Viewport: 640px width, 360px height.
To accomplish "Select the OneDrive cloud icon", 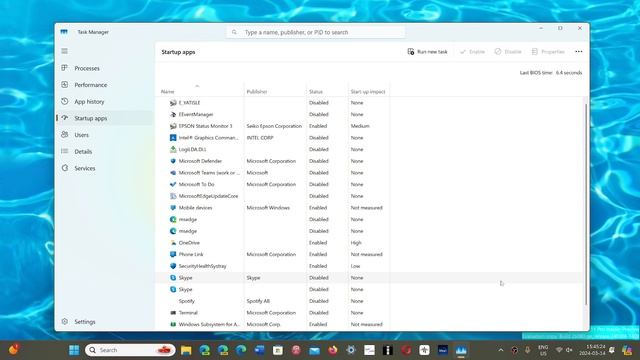I will (173, 242).
